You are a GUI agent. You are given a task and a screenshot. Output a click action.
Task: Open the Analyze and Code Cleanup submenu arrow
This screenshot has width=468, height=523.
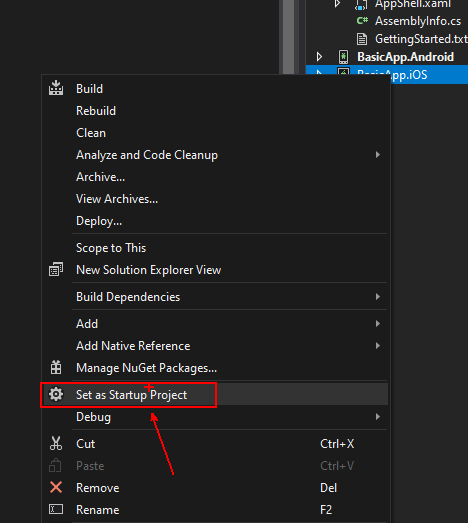378,154
